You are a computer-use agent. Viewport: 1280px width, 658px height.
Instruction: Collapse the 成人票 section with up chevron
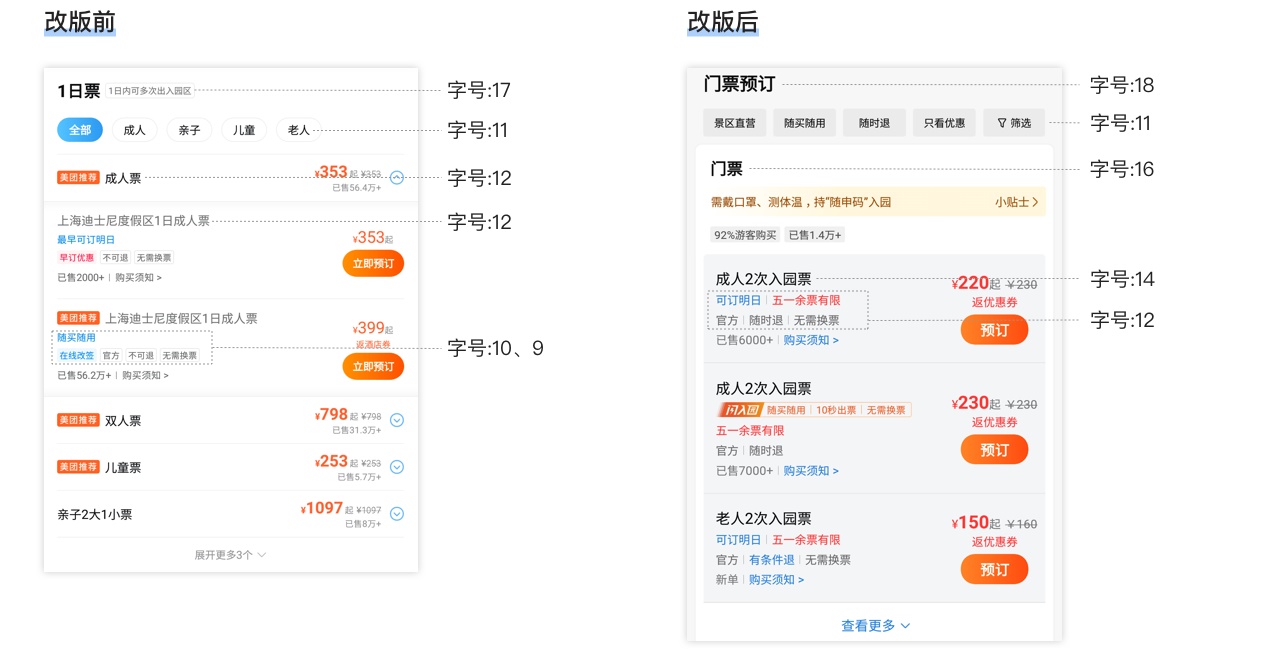coord(396,177)
